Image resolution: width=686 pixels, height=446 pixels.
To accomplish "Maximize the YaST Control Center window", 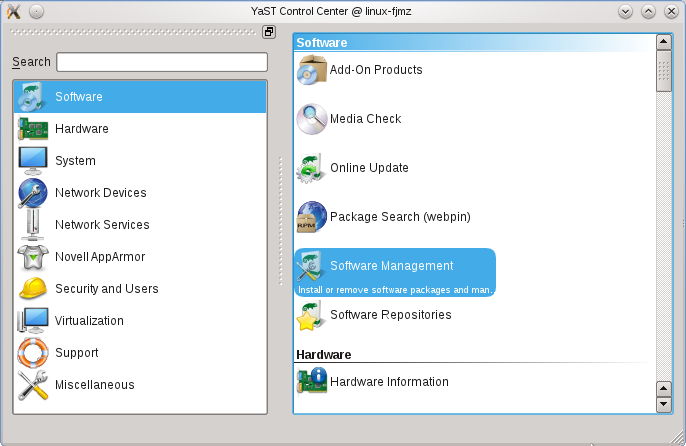I will (x=648, y=11).
